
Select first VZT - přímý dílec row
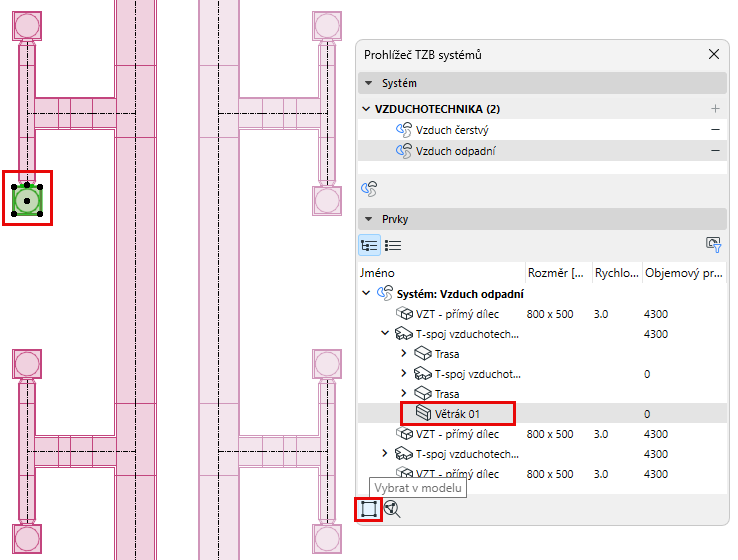(x=542, y=314)
